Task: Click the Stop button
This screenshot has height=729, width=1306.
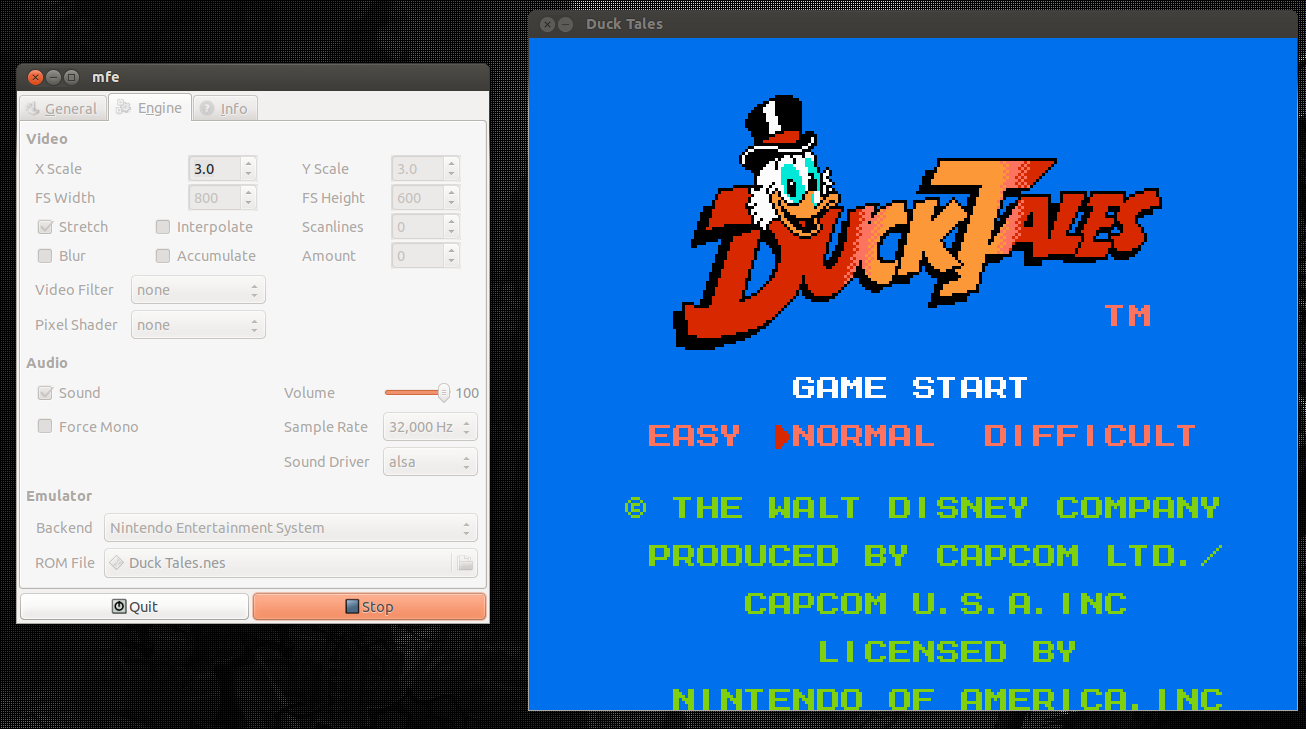Action: [x=369, y=606]
